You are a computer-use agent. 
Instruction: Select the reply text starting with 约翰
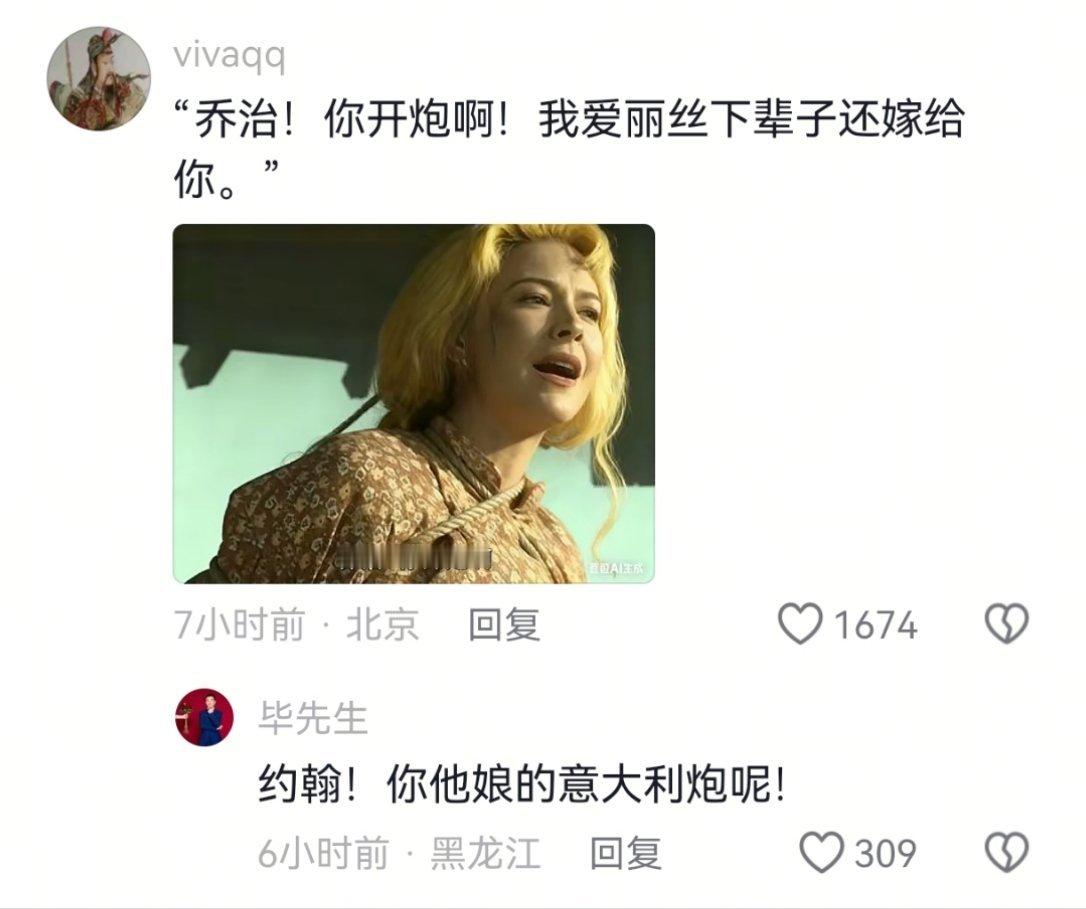(x=522, y=785)
